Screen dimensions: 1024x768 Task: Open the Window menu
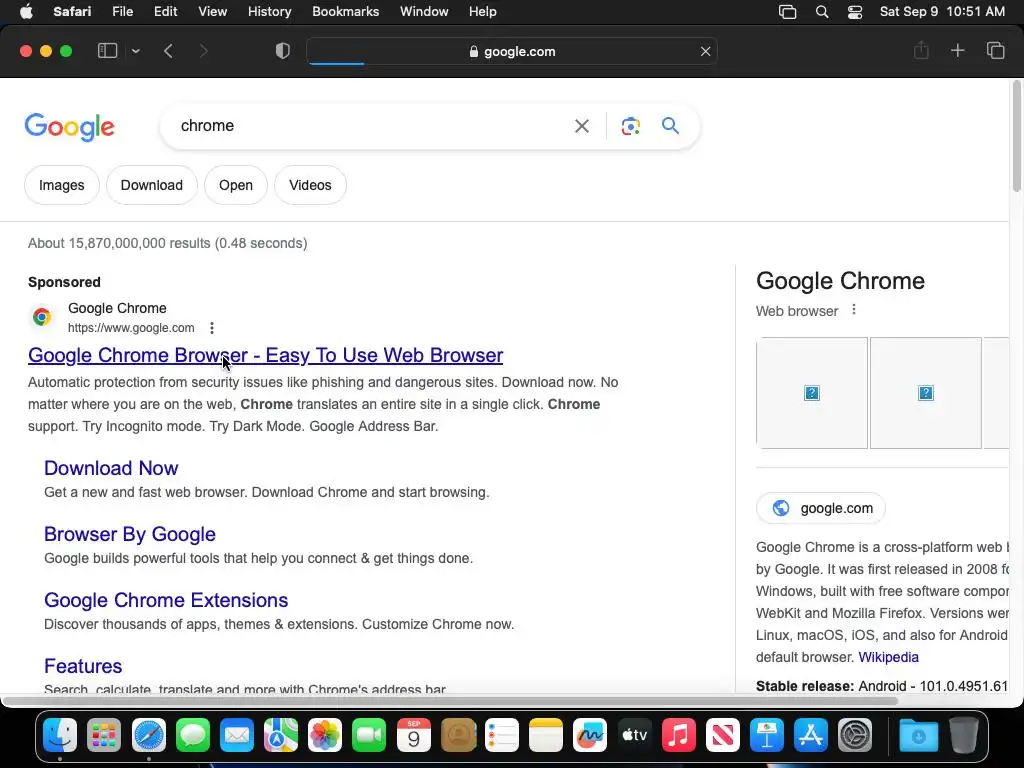click(424, 11)
